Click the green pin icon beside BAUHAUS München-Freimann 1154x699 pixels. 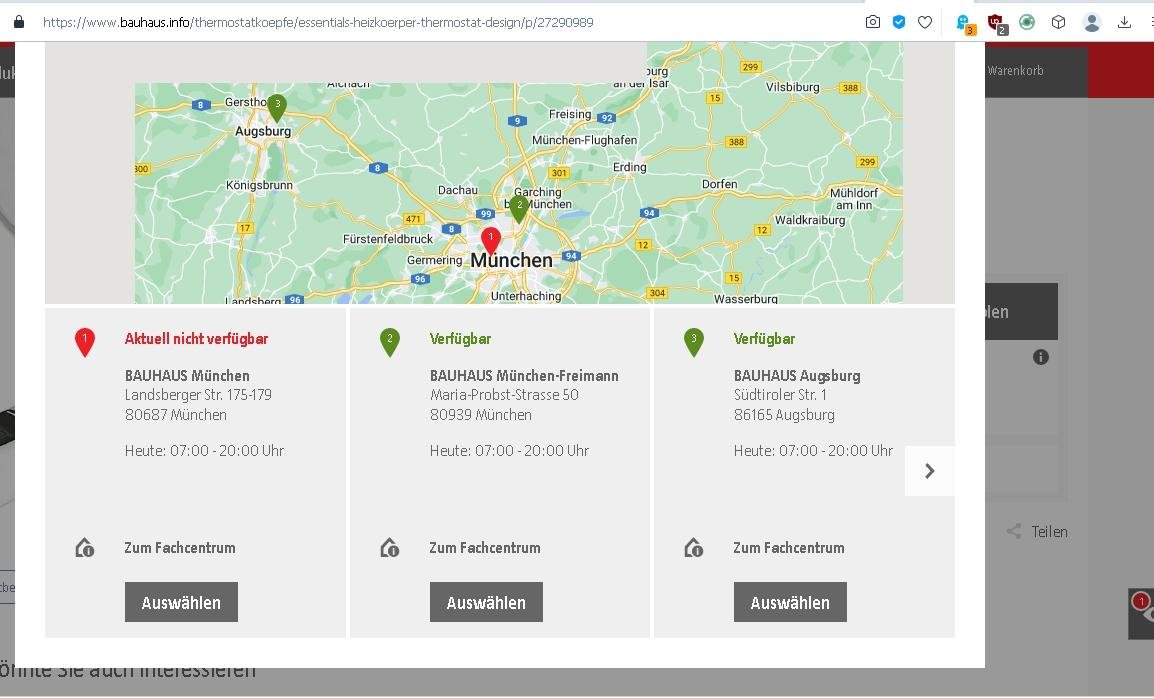point(390,343)
